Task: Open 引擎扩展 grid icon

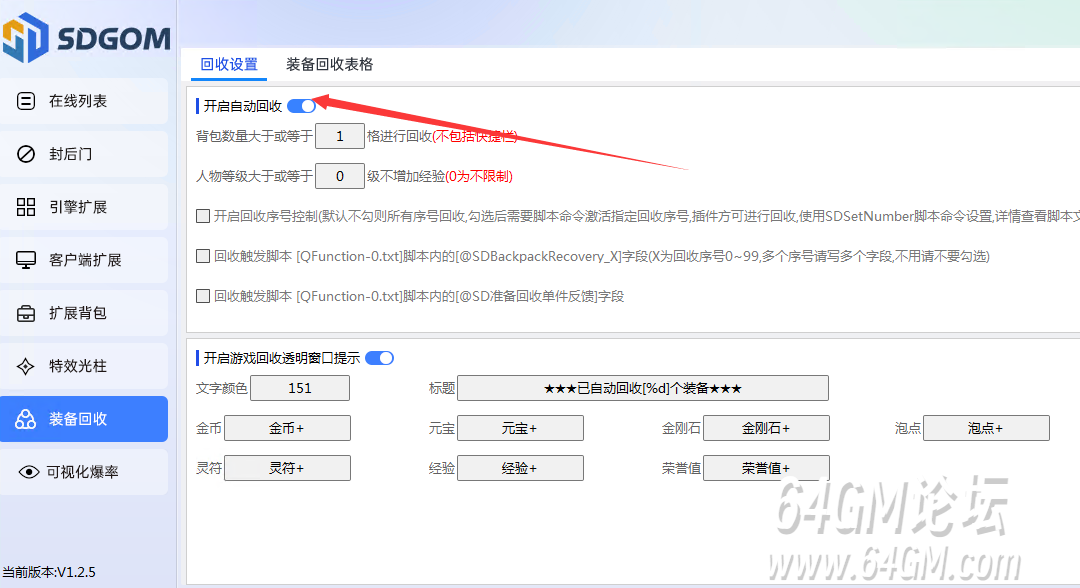Action: 27,207
